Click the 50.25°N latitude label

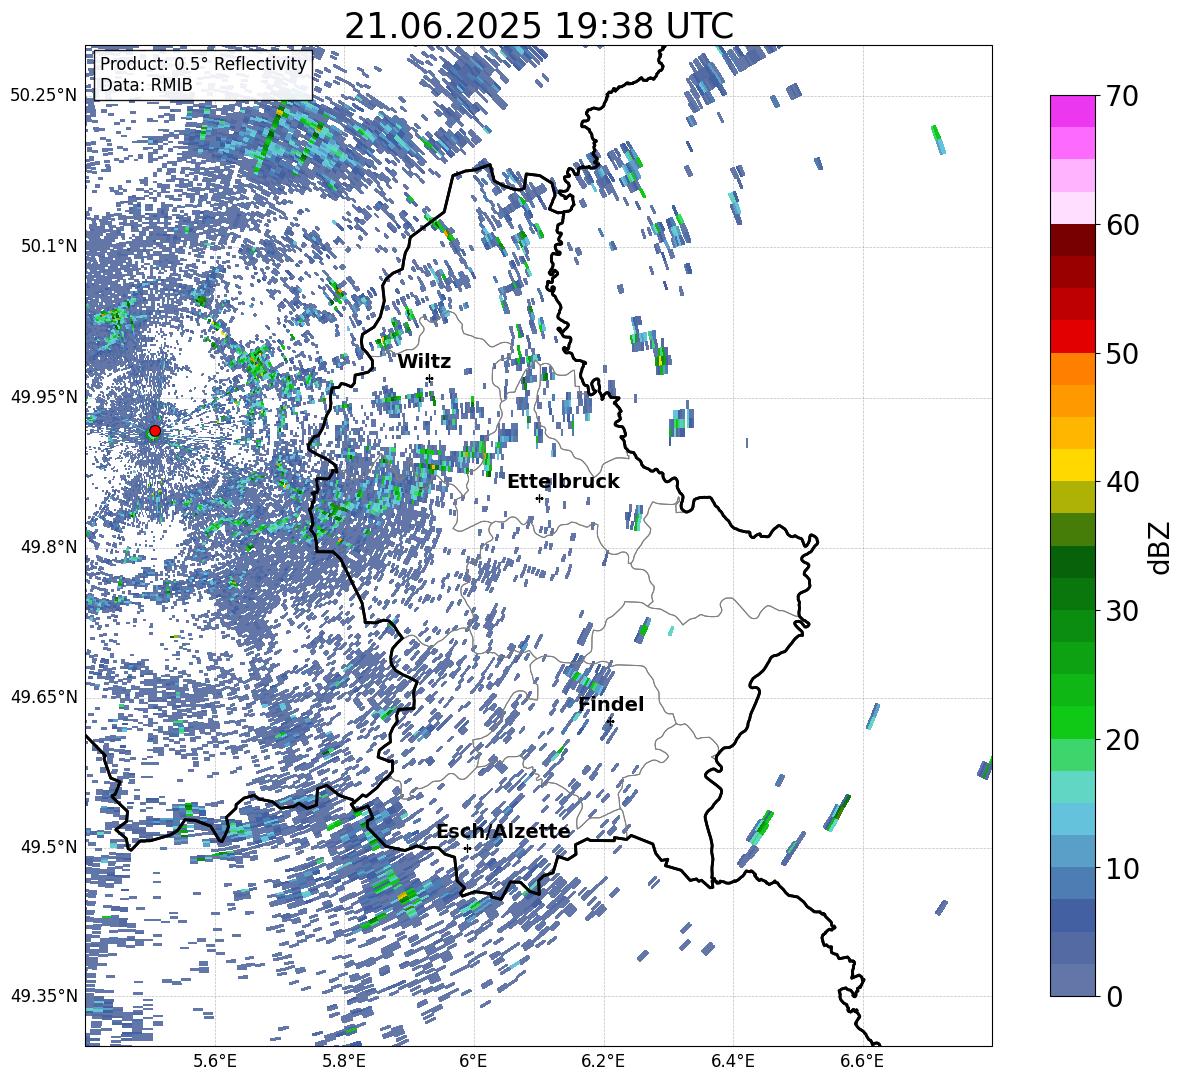[44, 96]
